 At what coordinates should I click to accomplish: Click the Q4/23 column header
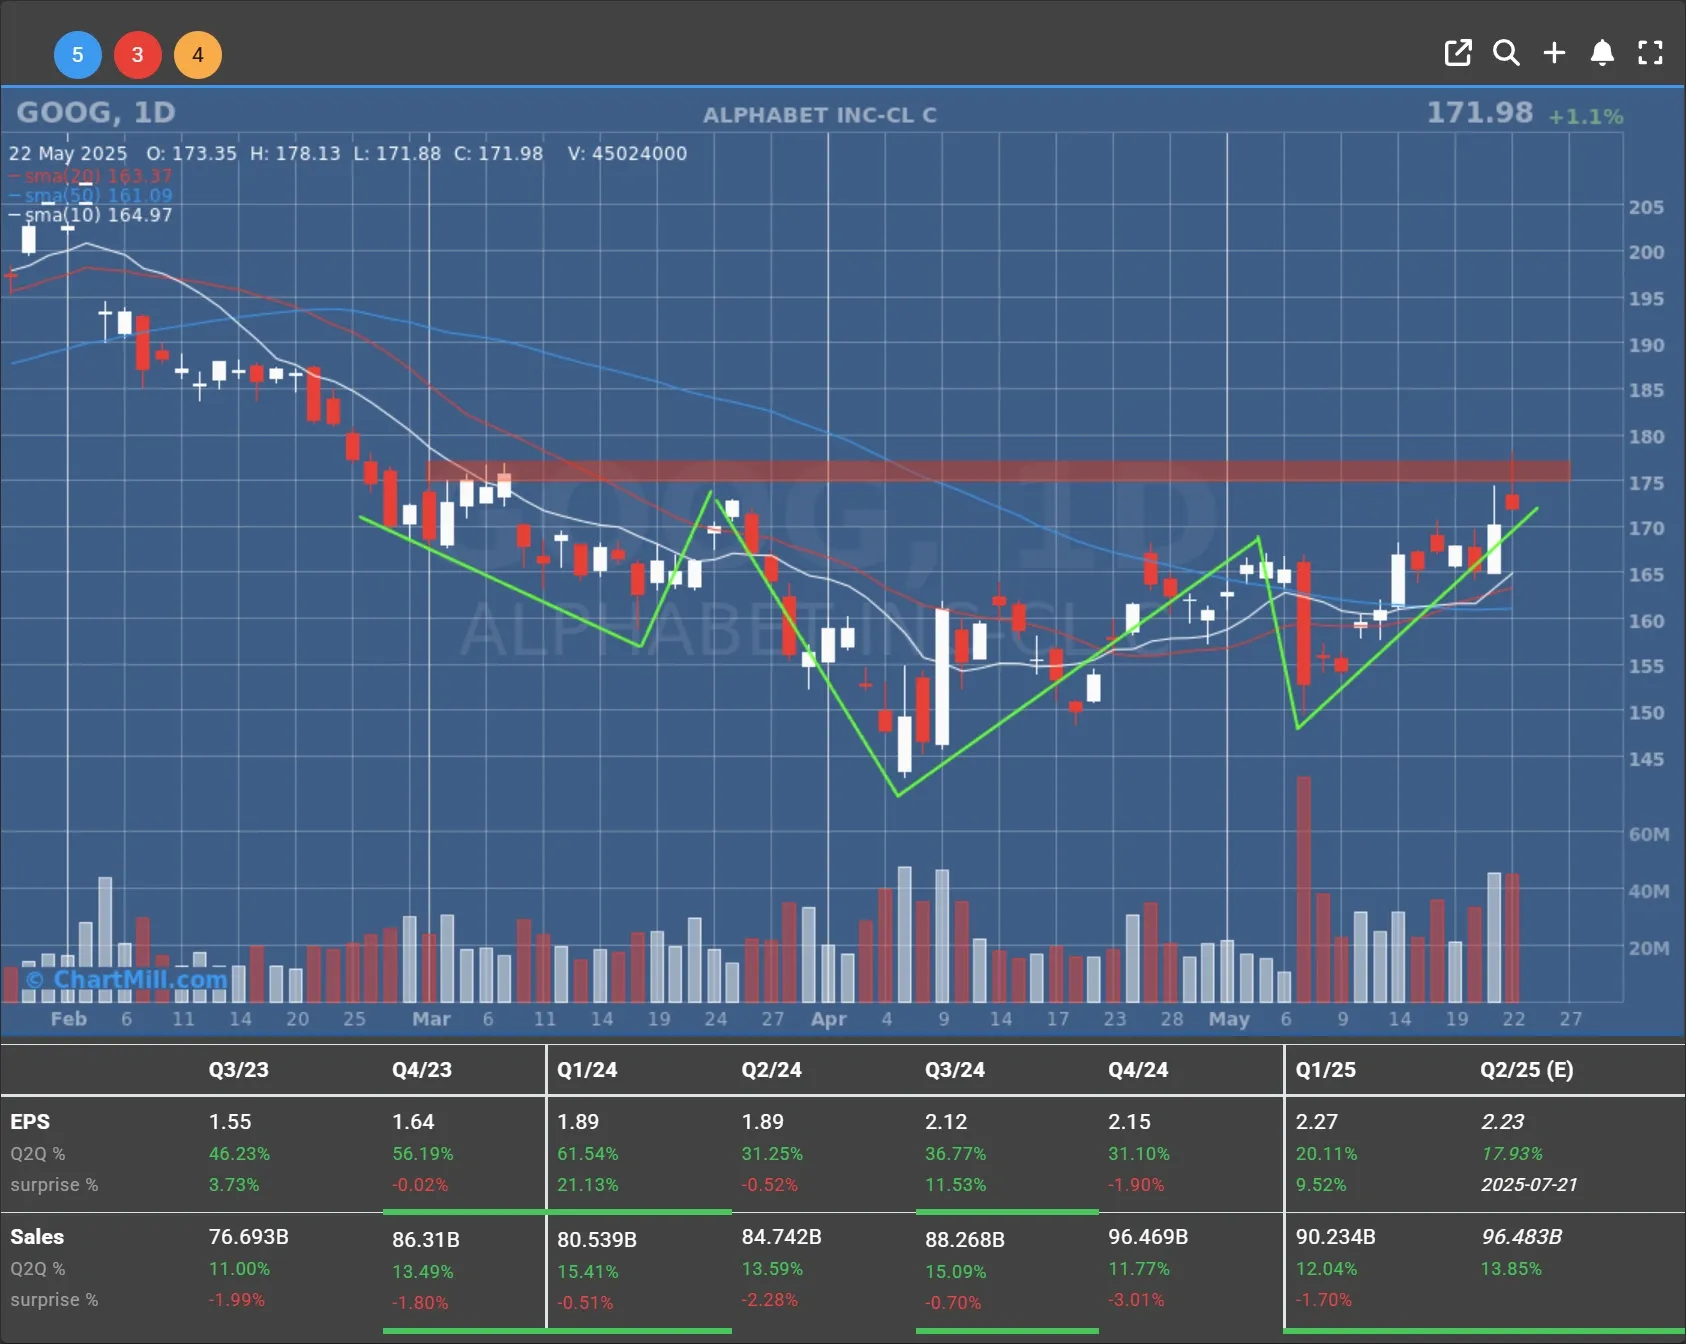click(422, 1069)
